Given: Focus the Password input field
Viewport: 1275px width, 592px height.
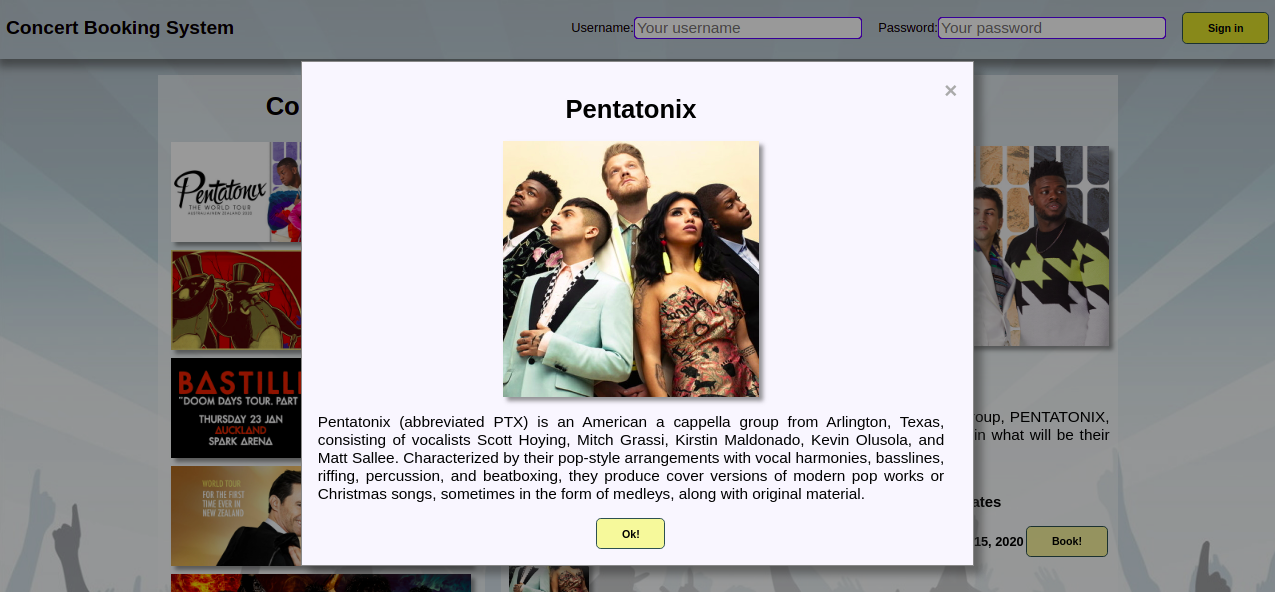Looking at the screenshot, I should 1051,28.
